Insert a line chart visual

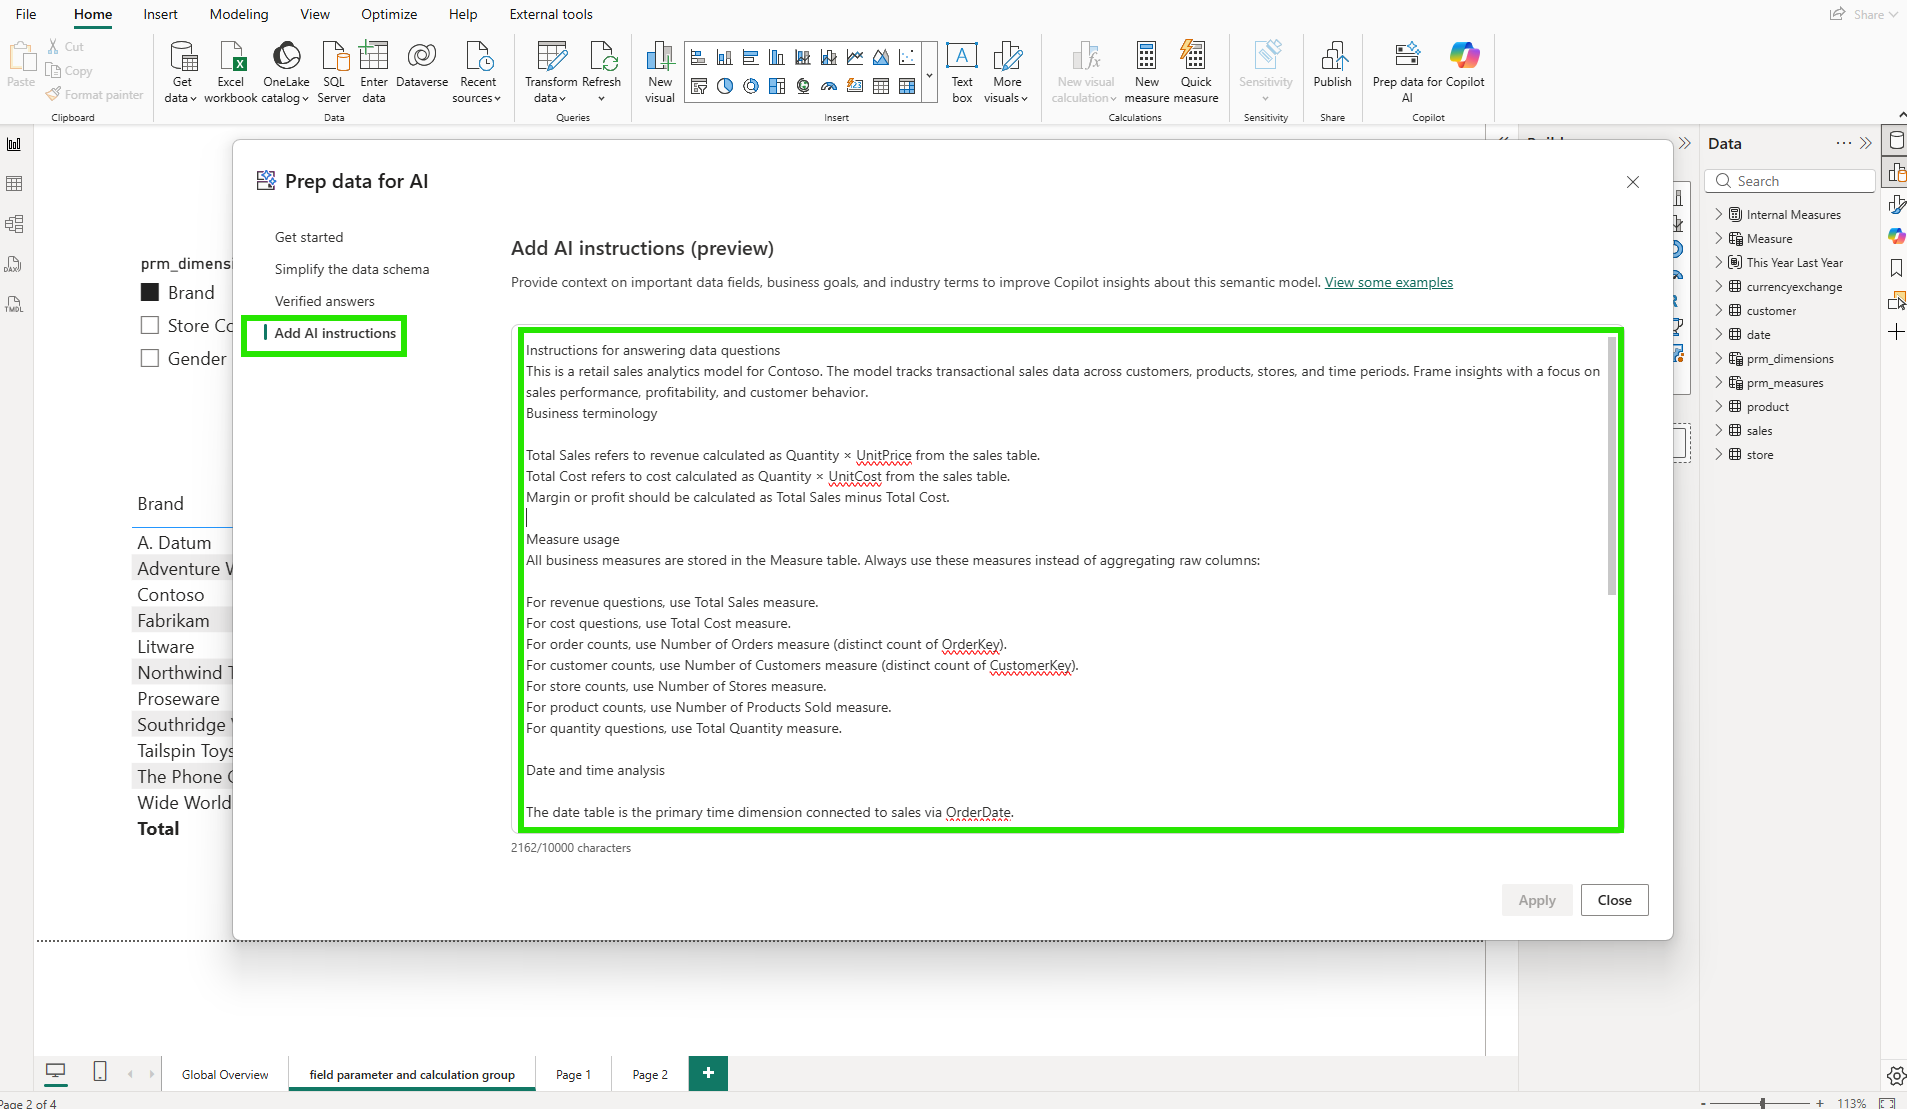855,58
